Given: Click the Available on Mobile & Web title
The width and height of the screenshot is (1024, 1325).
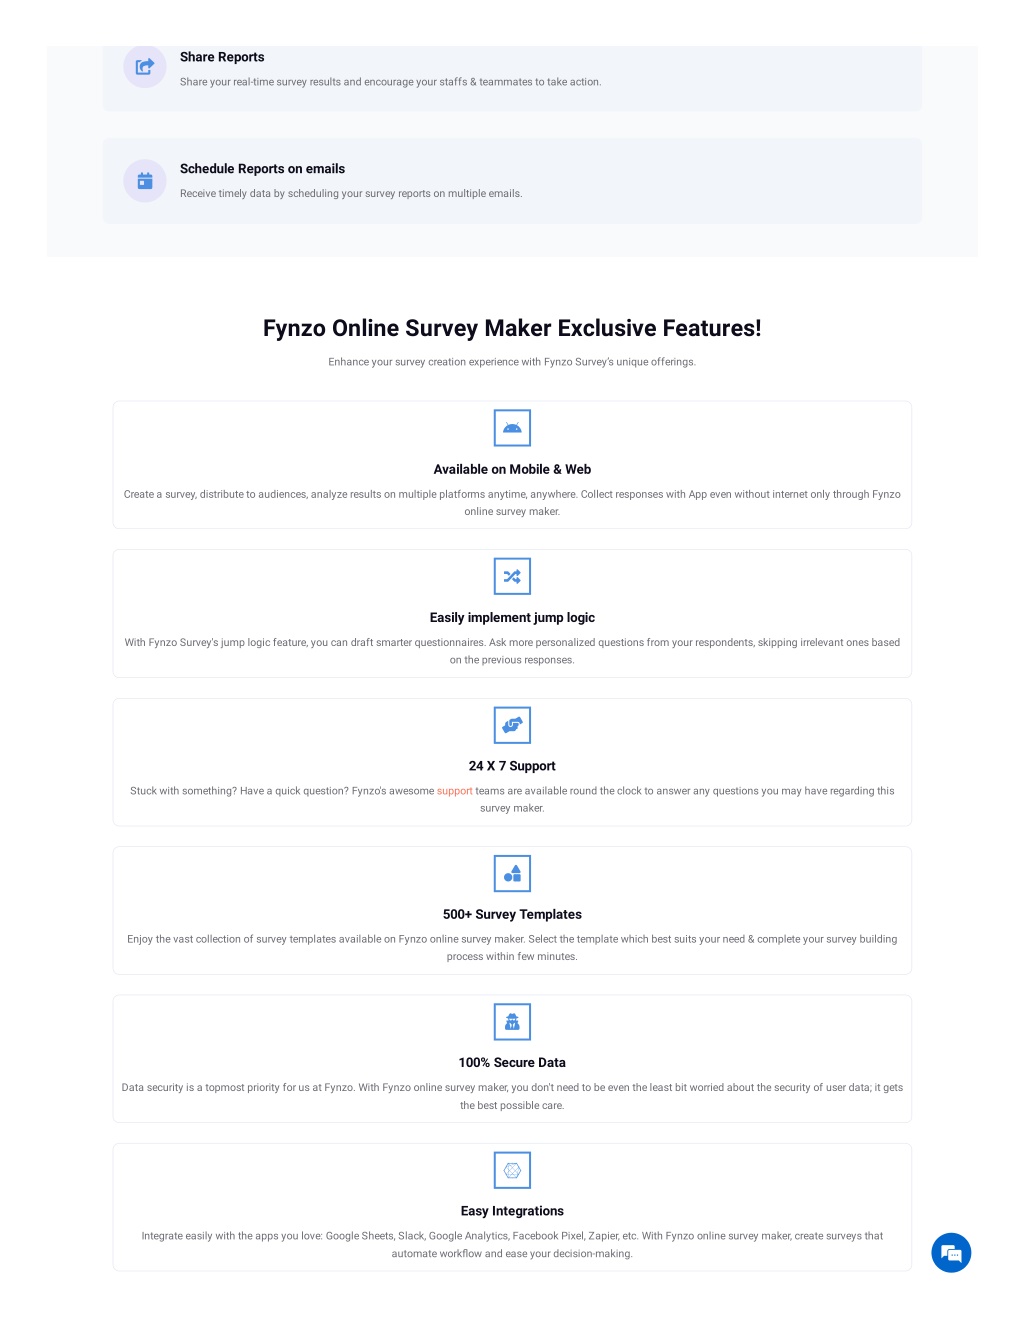Looking at the screenshot, I should [512, 469].
